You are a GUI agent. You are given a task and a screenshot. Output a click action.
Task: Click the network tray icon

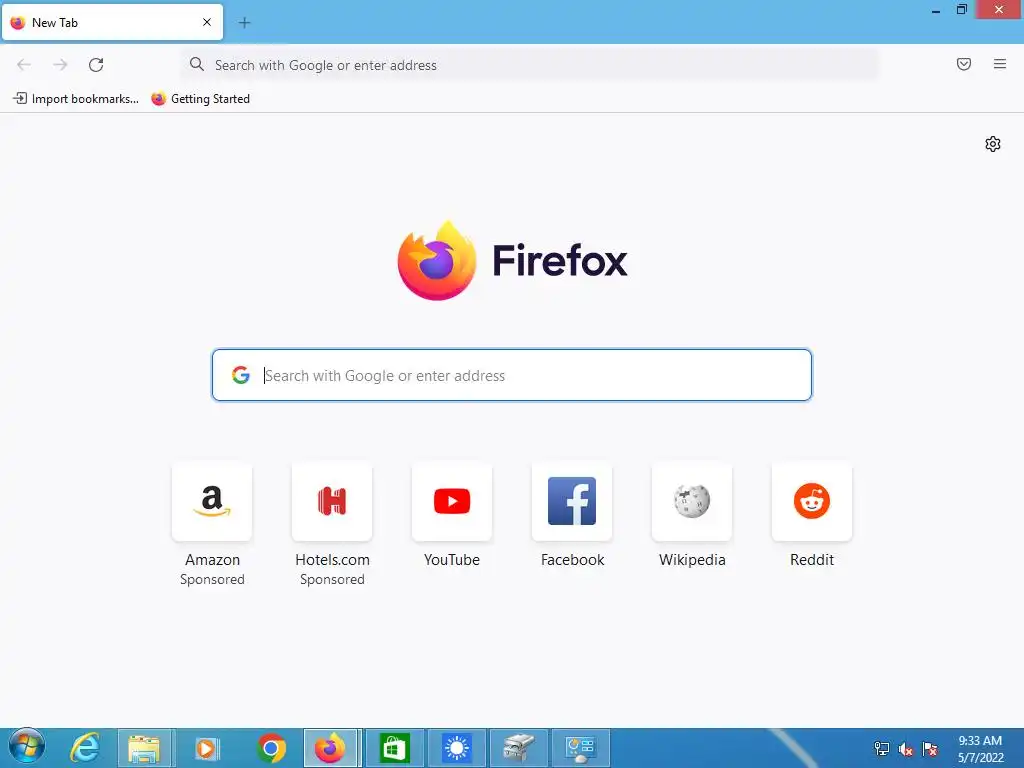[x=882, y=749]
